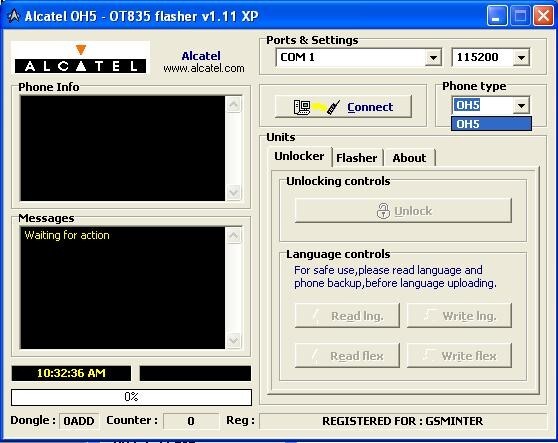Click the padlock icon on Unlock

[x=383, y=211]
